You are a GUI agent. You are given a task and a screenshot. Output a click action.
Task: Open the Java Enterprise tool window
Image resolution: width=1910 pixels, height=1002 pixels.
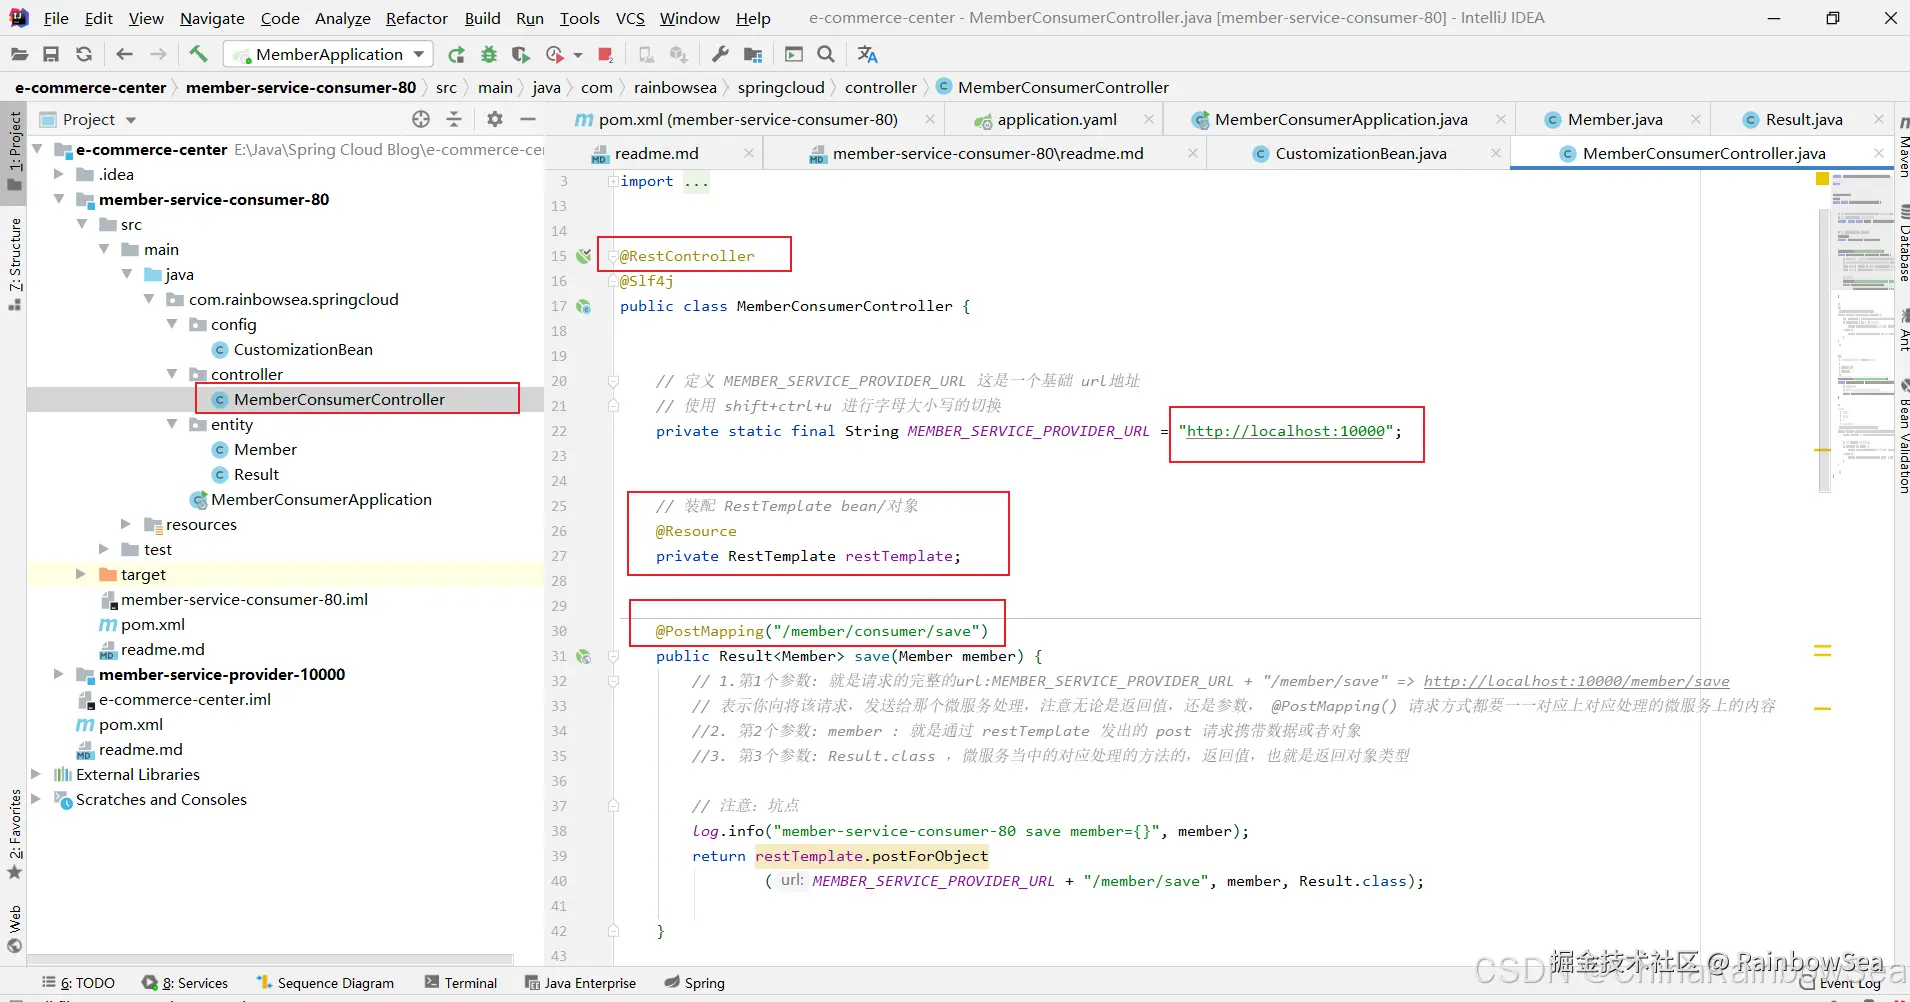pos(581,983)
